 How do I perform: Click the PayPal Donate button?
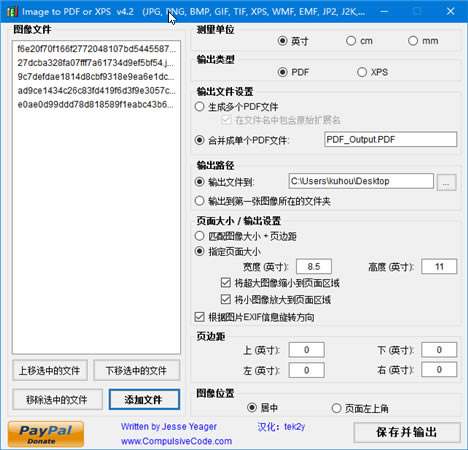[x=46, y=434]
